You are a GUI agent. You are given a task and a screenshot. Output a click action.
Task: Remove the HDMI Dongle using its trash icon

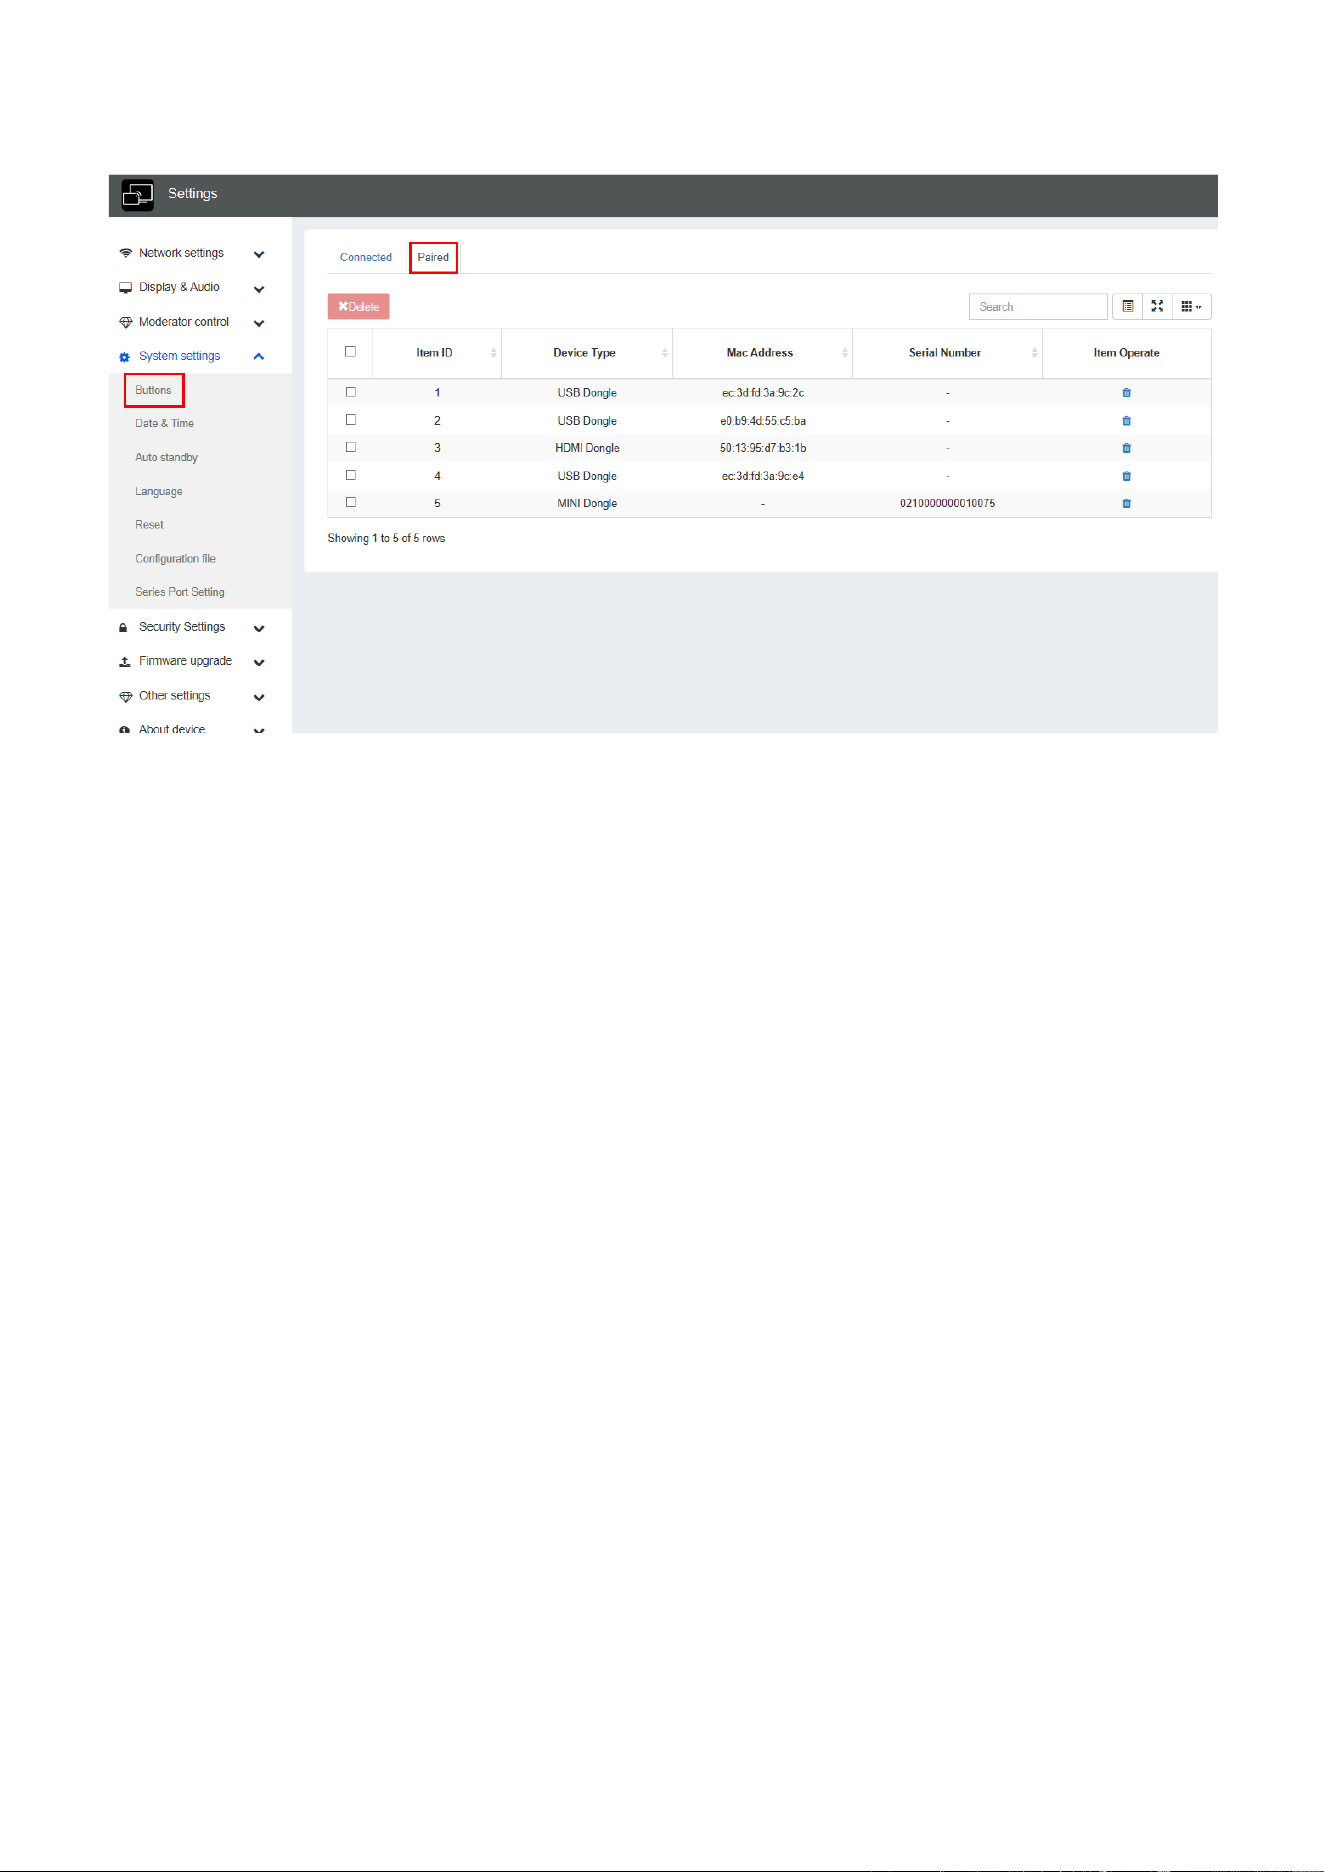pyautogui.click(x=1126, y=448)
